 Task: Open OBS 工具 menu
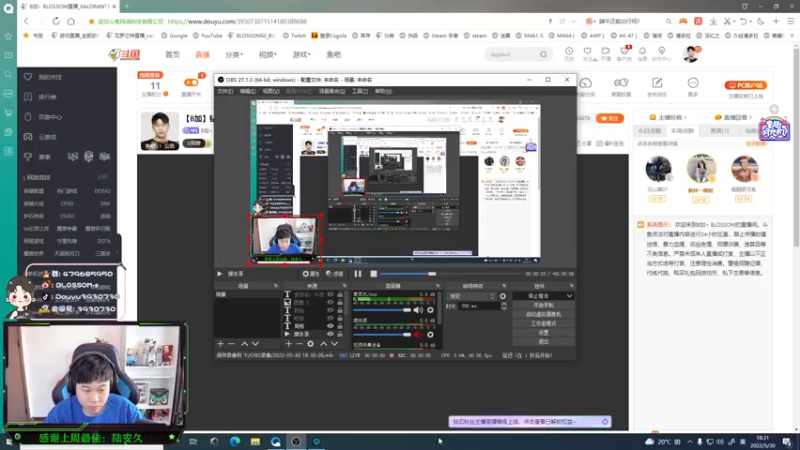tap(360, 91)
